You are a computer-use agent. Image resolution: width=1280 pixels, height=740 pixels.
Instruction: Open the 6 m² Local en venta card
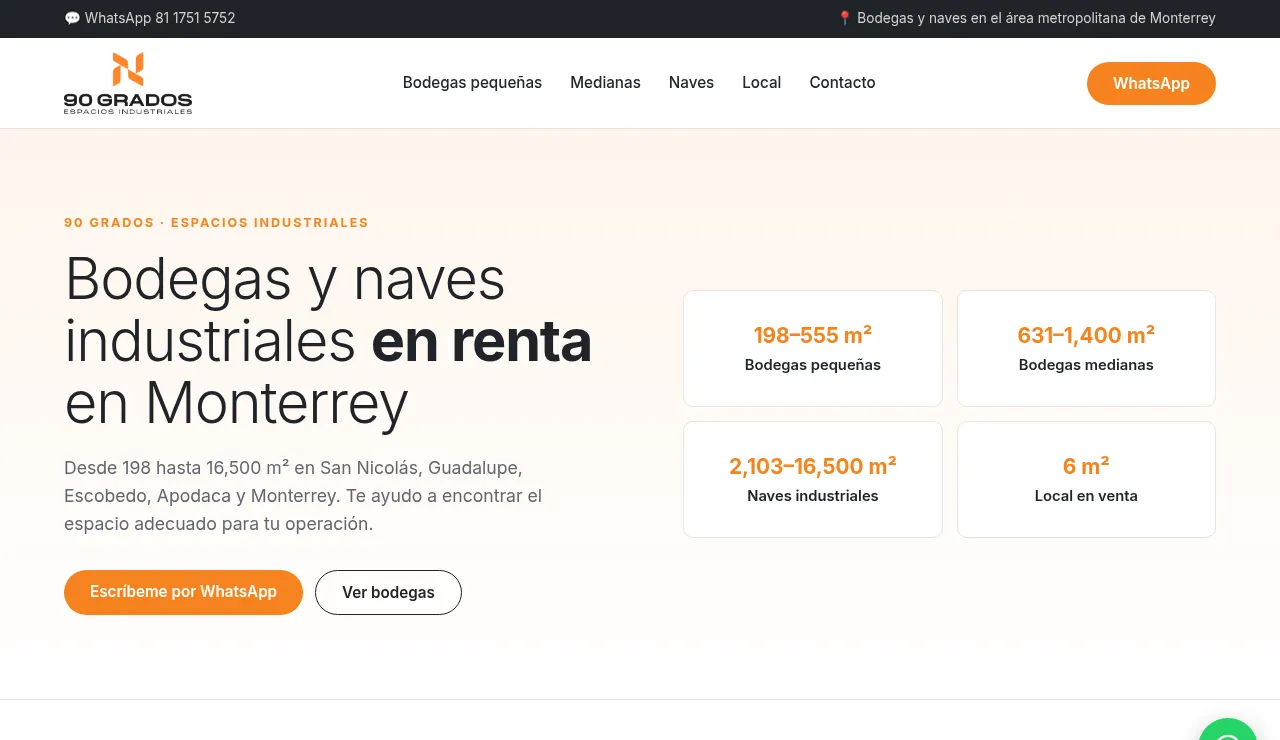(x=1086, y=479)
